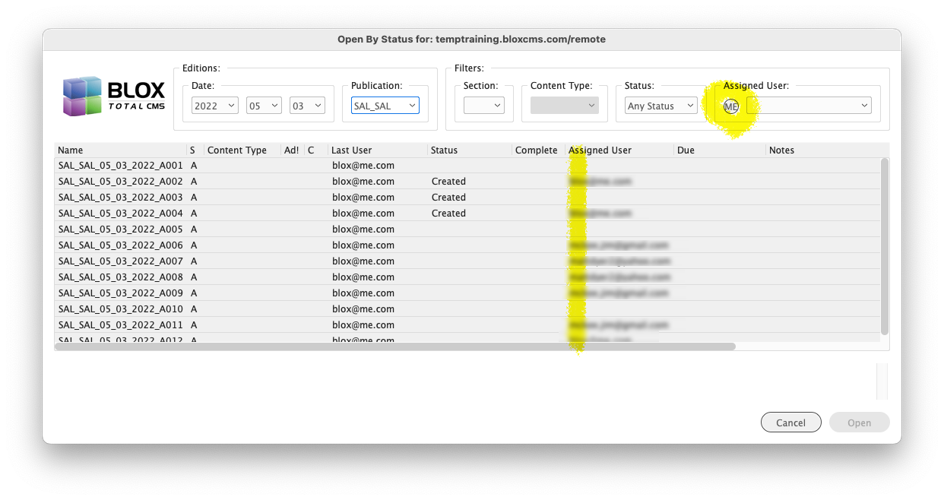The image size is (944, 500).
Task: Open the Content Type filter dropdown
Action: [564, 106]
